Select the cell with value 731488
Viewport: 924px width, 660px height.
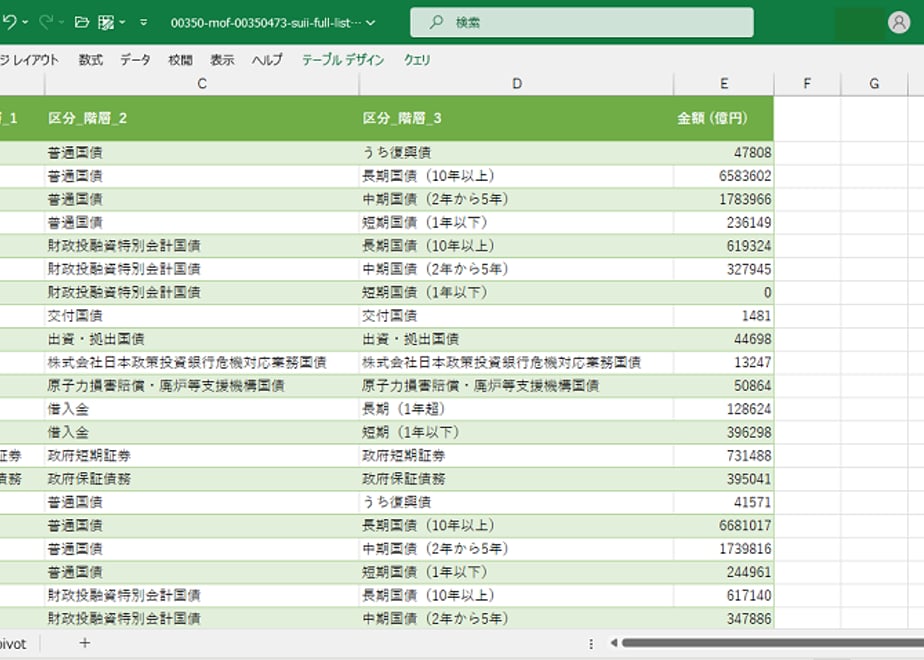(724, 456)
